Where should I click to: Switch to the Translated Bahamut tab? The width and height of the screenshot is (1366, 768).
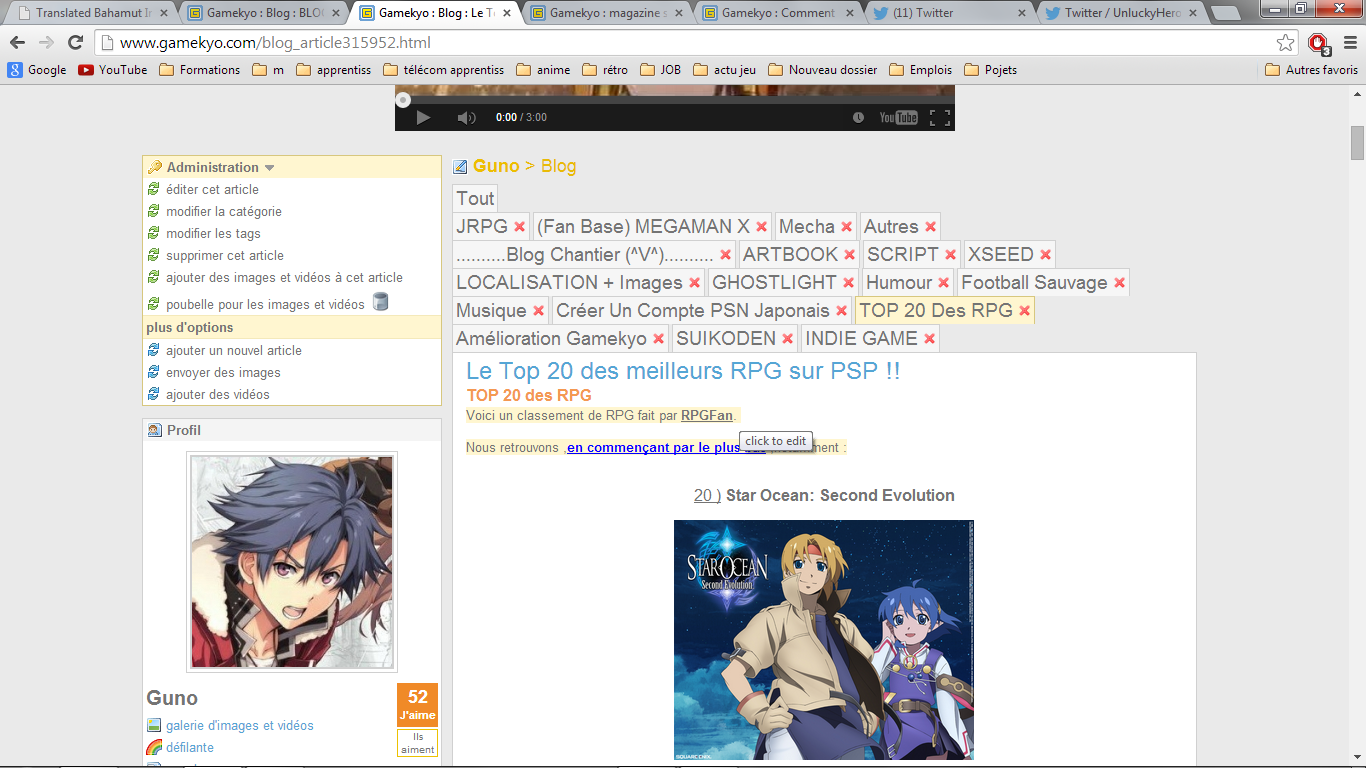(93, 13)
